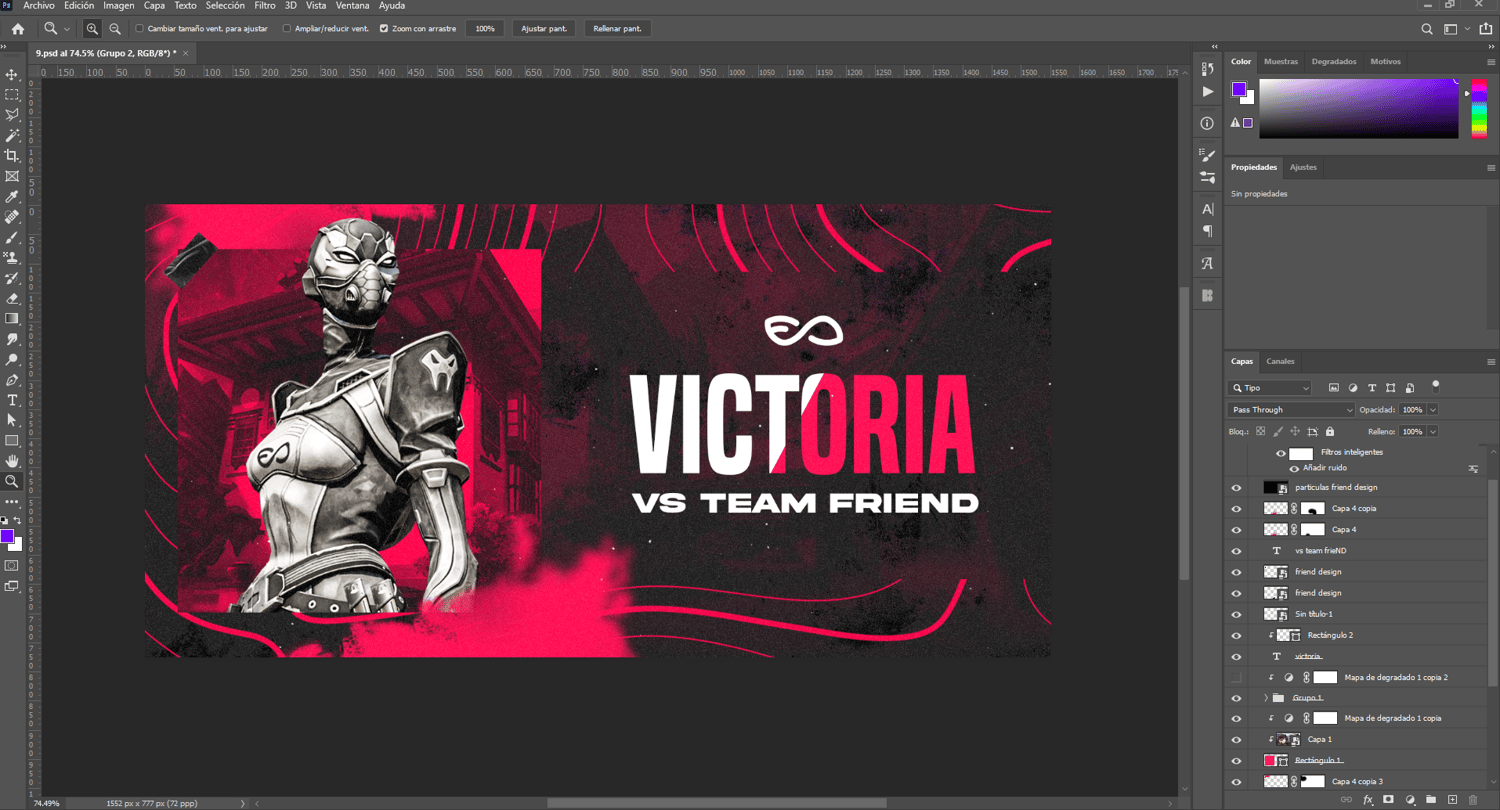
Task: Open the Glyphs panel icon
Action: [1207, 264]
